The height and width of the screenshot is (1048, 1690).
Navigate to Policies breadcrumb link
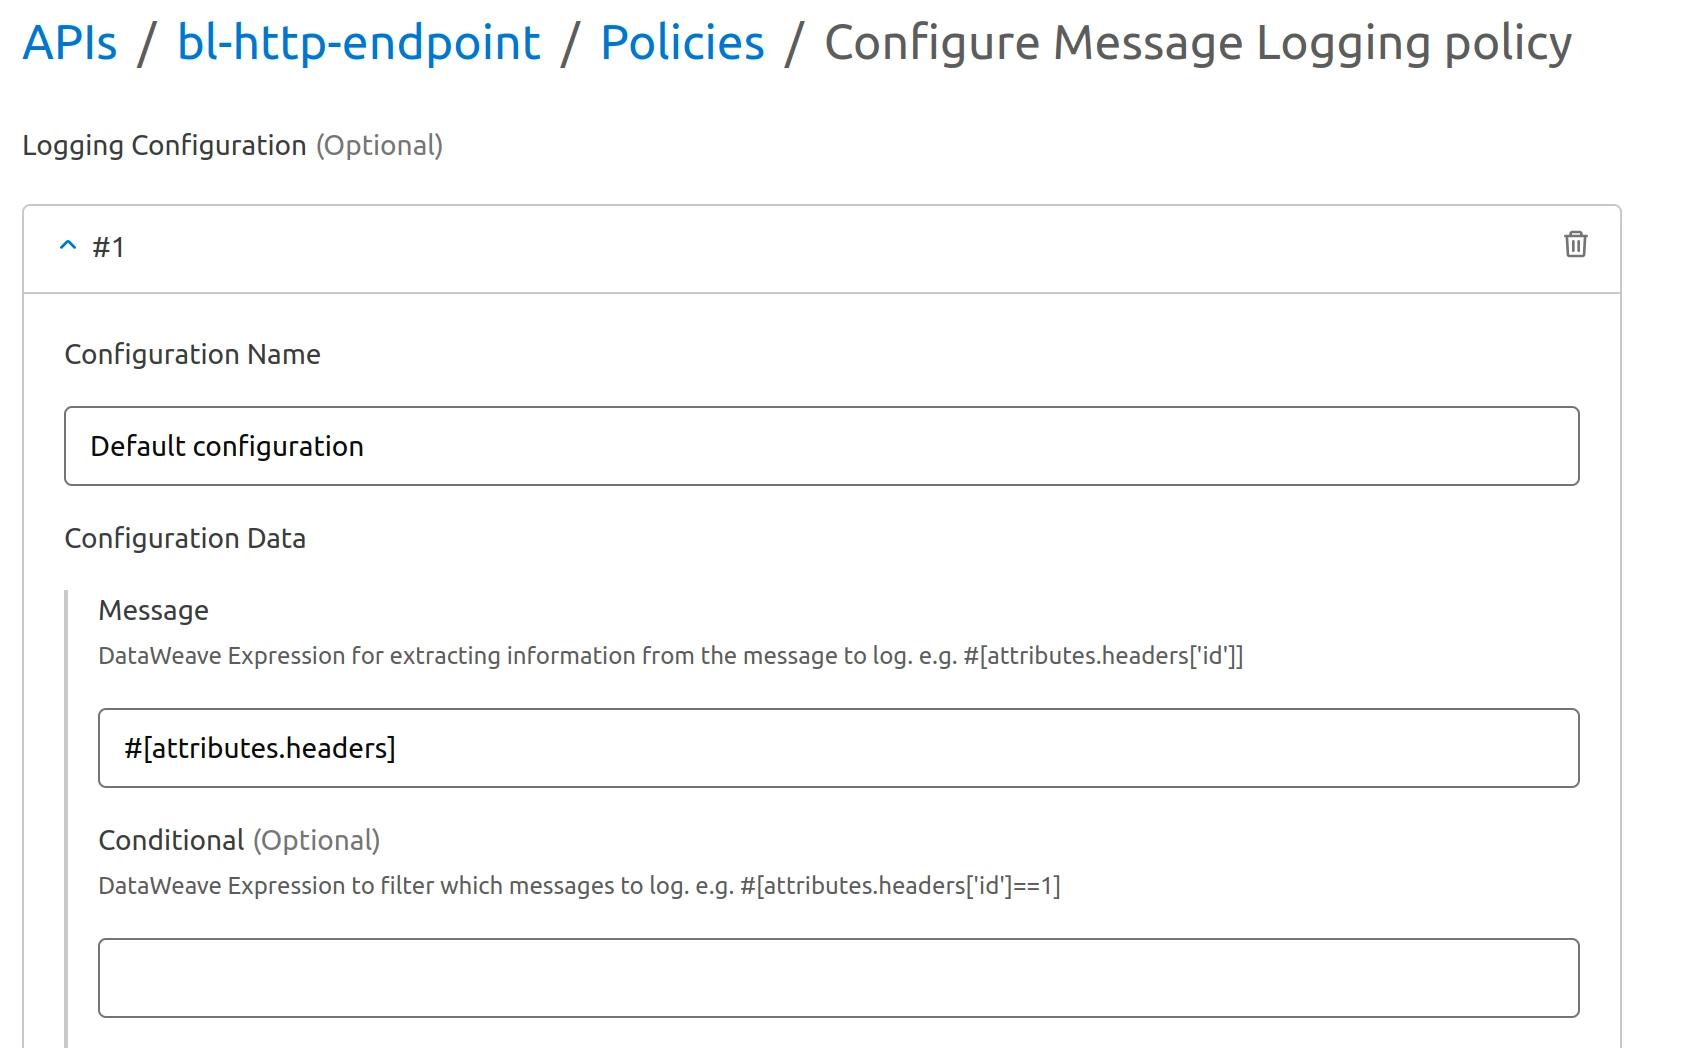(682, 43)
